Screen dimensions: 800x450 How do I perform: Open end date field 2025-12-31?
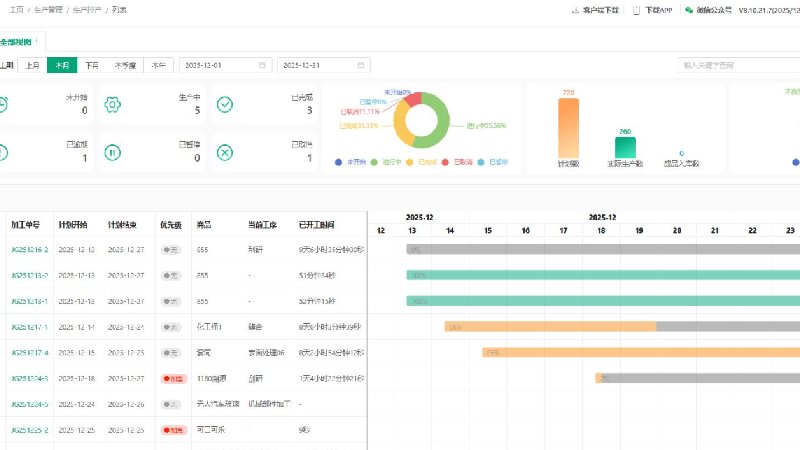[x=323, y=65]
